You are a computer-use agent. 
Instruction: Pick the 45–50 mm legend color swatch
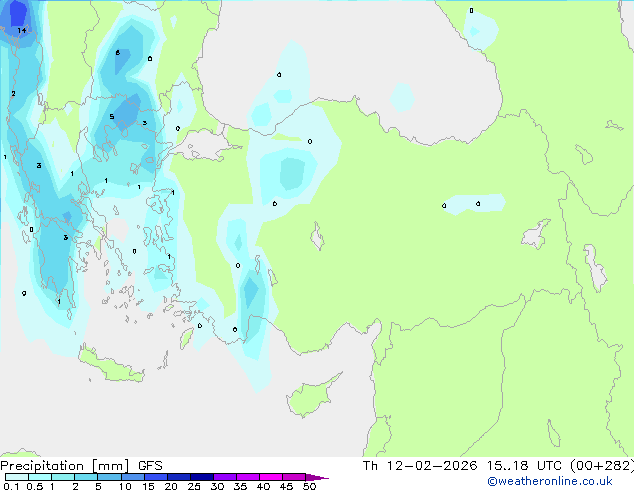[x=294, y=477]
